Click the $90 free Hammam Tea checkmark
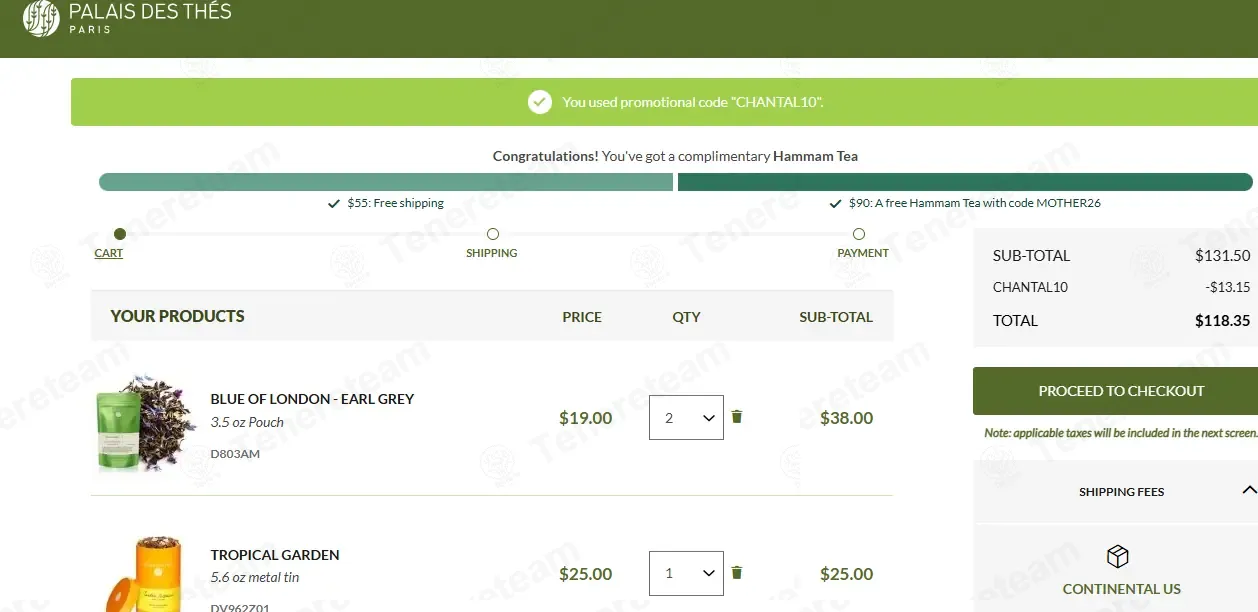The height and width of the screenshot is (612, 1258). point(836,203)
